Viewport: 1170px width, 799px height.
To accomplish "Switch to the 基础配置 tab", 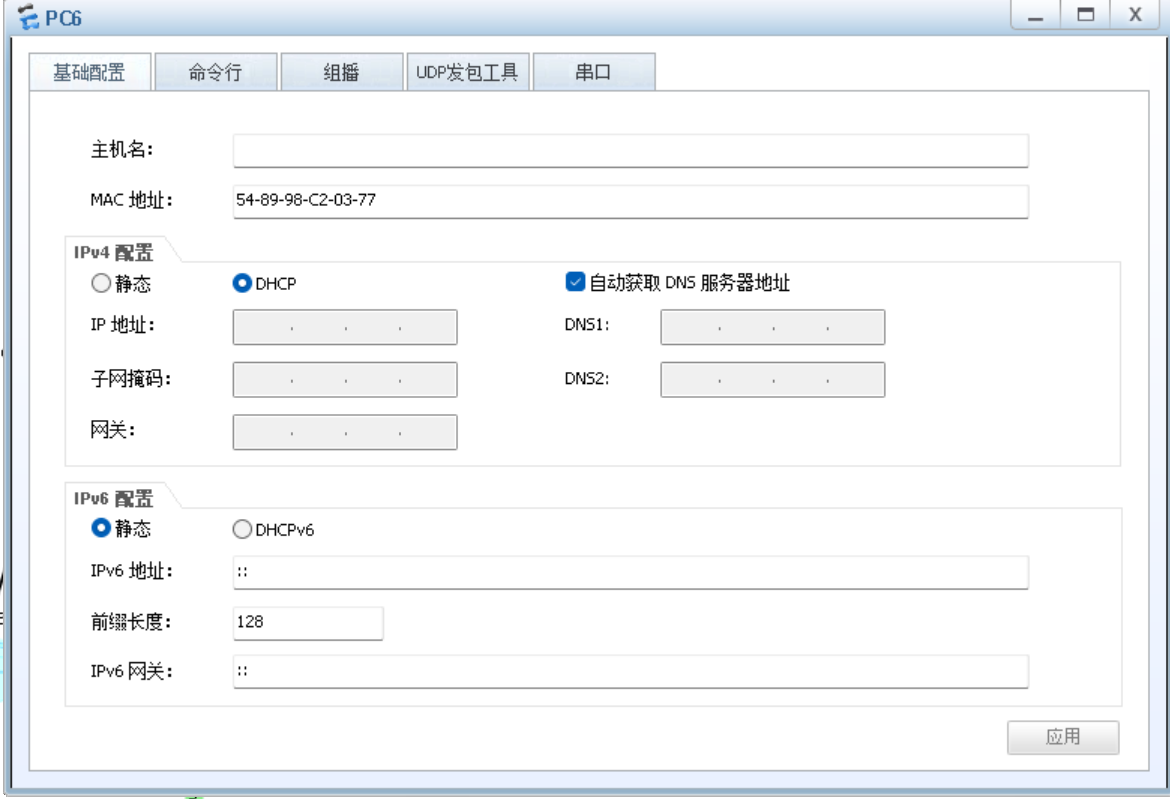I will click(90, 72).
